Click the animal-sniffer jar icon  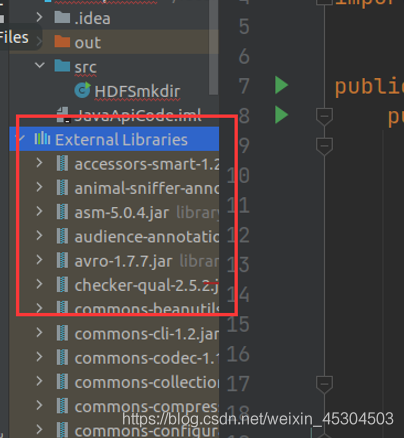[62, 188]
